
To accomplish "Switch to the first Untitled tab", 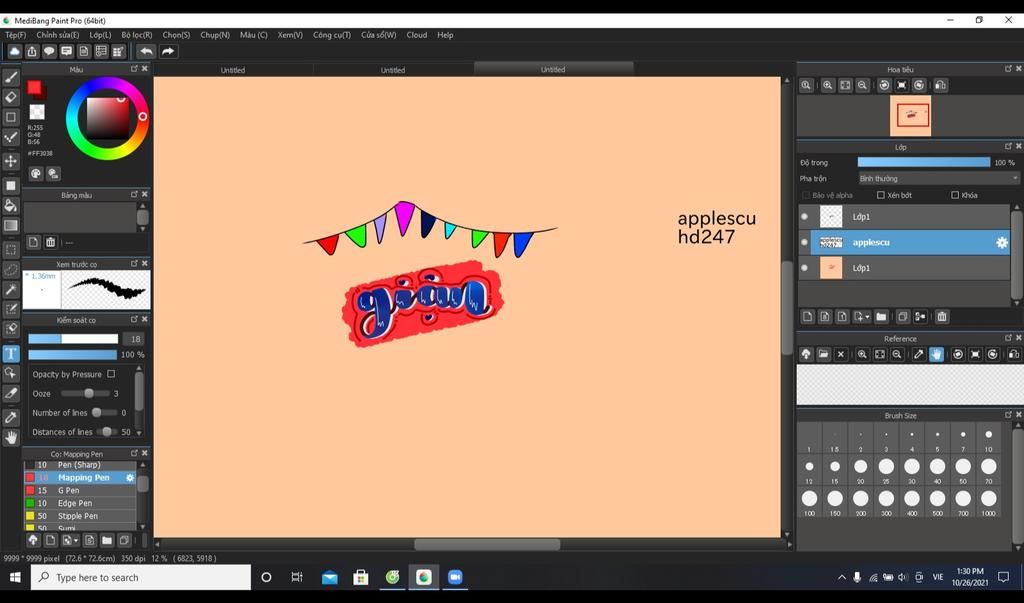I will [233, 70].
